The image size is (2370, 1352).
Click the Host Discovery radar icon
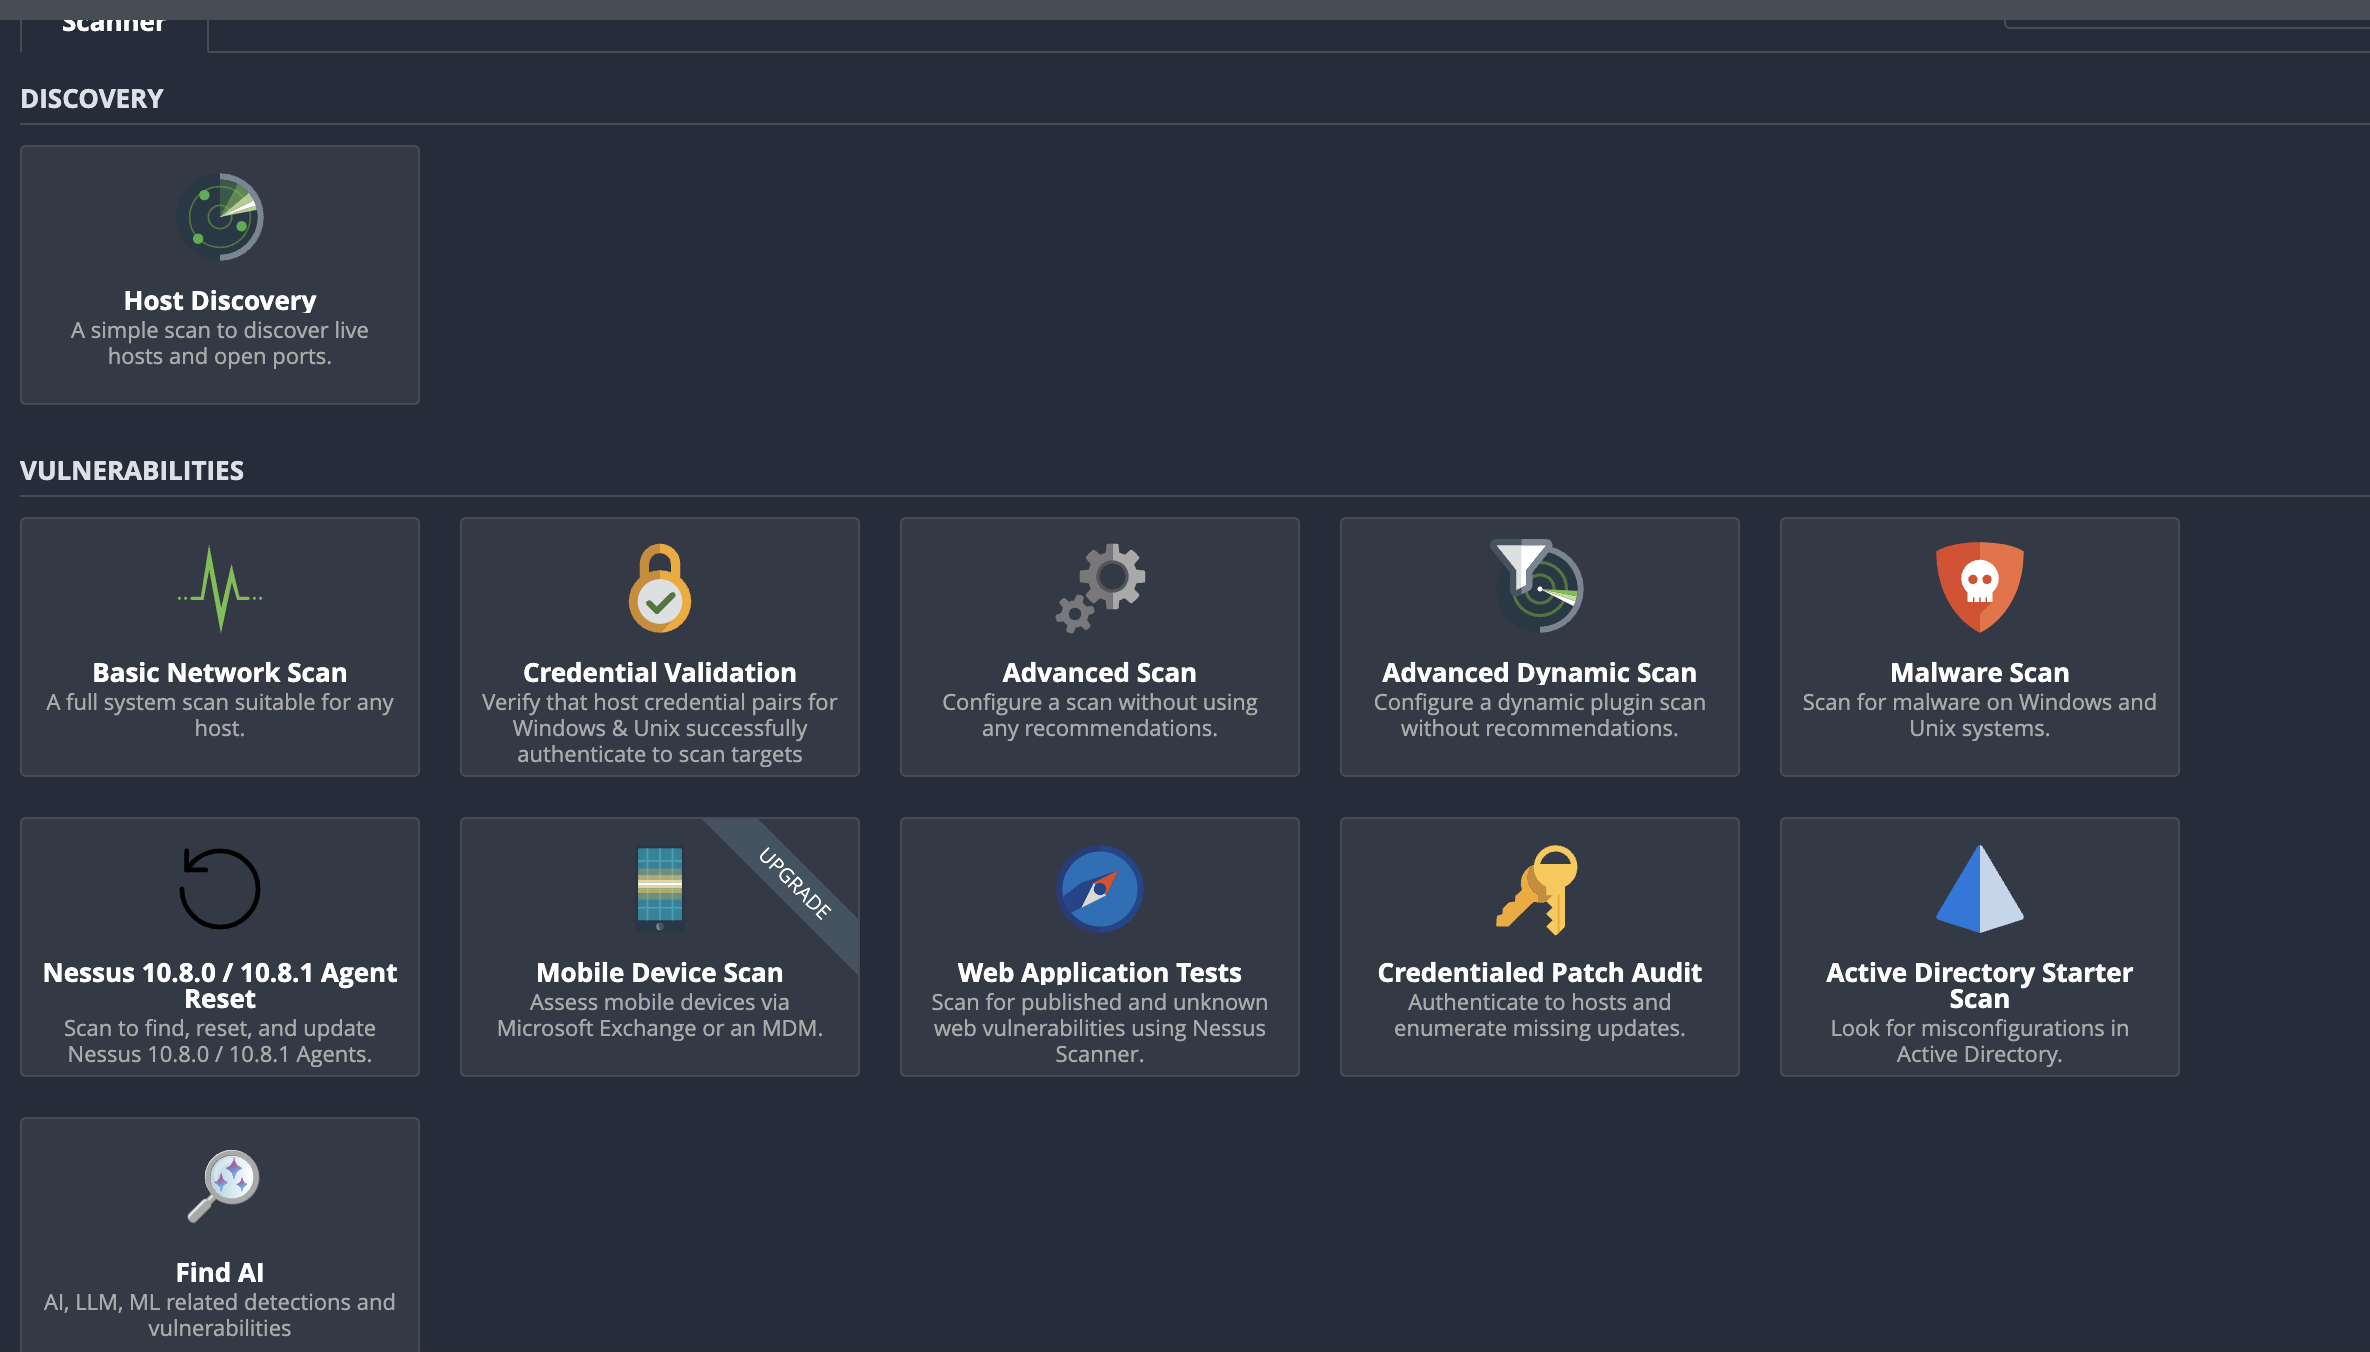(220, 217)
